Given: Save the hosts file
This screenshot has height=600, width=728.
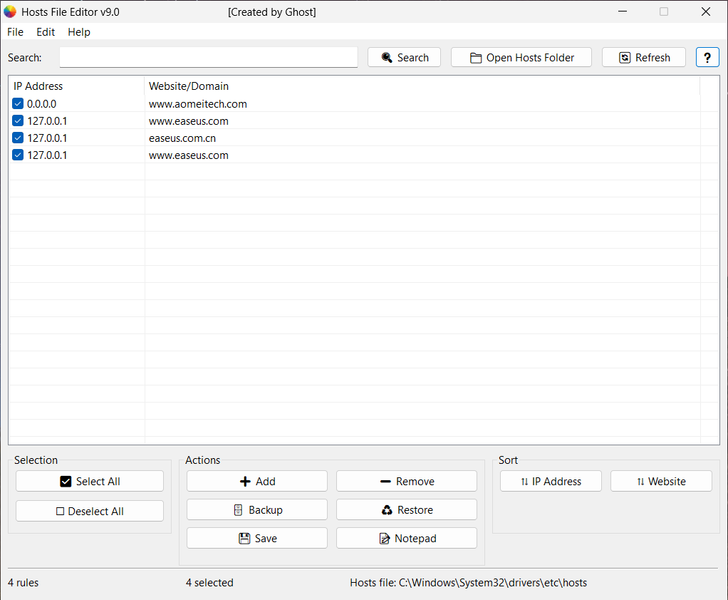Looking at the screenshot, I should [257, 538].
